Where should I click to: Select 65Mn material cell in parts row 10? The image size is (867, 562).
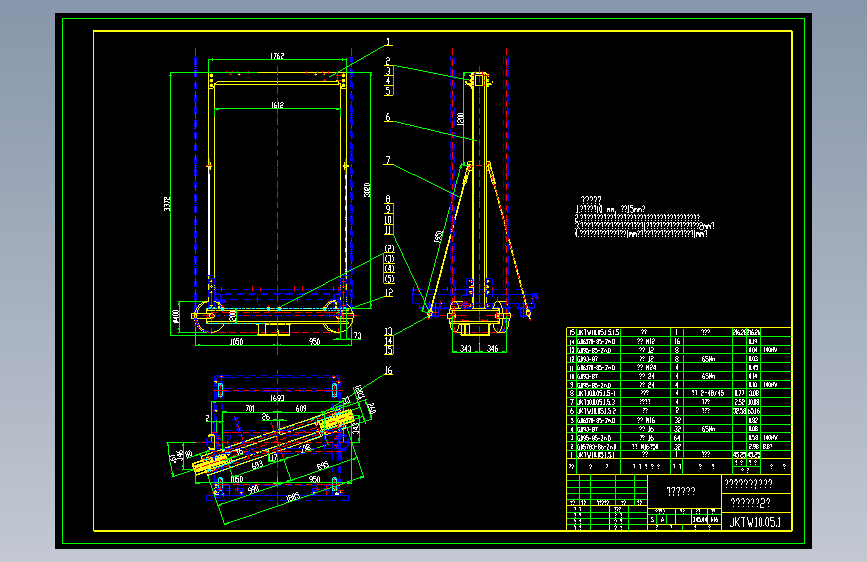pyautogui.click(x=708, y=376)
